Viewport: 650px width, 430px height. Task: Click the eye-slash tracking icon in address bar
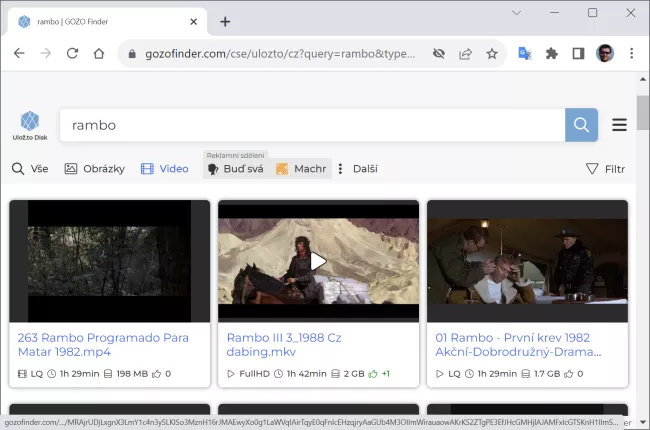tap(438, 53)
